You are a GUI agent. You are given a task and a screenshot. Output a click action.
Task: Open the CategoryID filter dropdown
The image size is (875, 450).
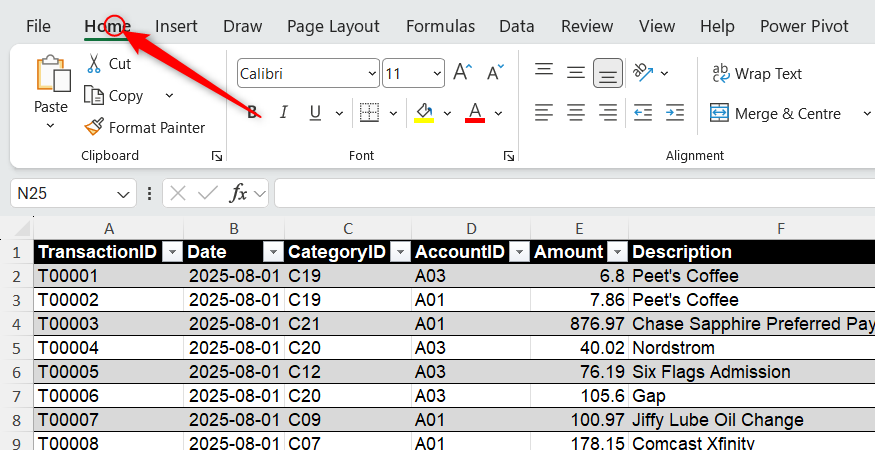(x=400, y=252)
